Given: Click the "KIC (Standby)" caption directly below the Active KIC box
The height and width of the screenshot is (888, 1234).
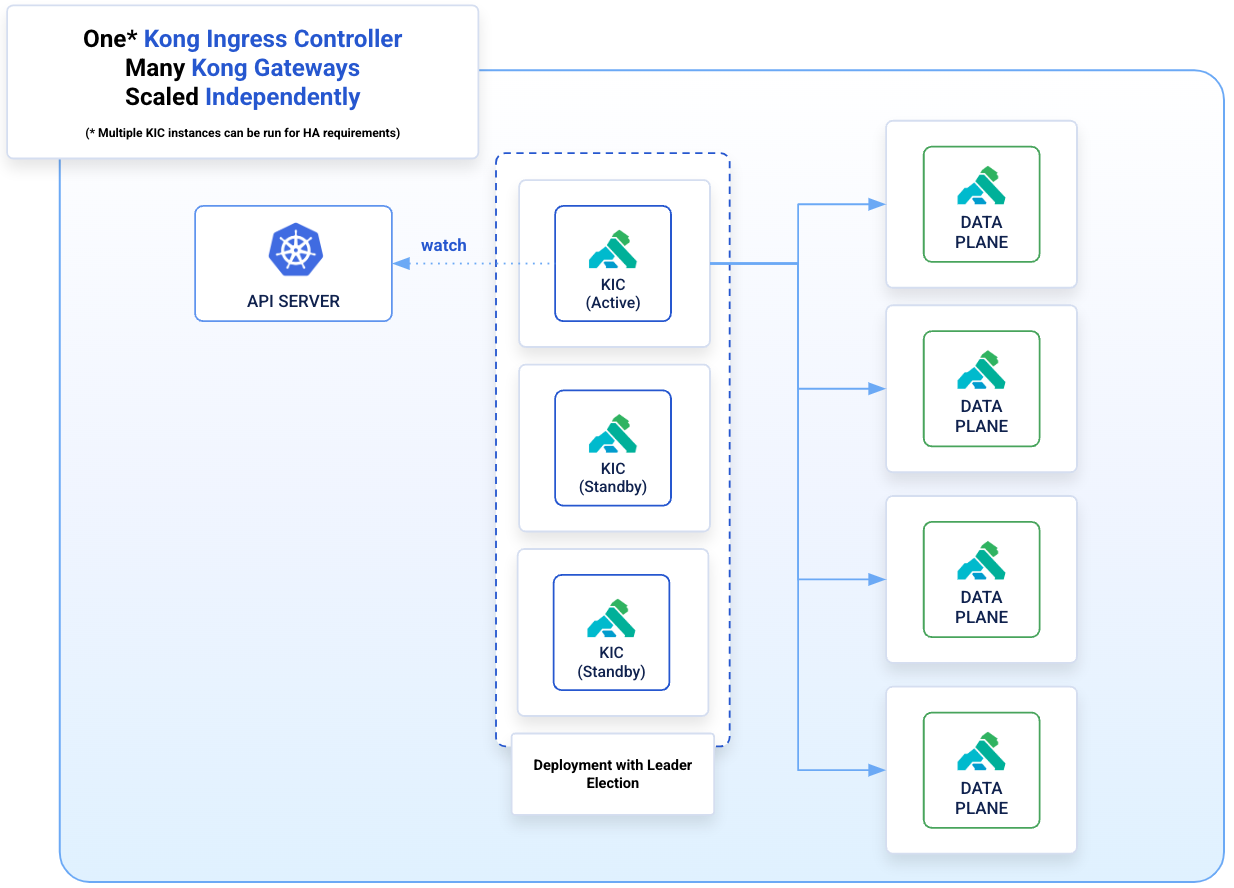Looking at the screenshot, I should pos(613,477).
